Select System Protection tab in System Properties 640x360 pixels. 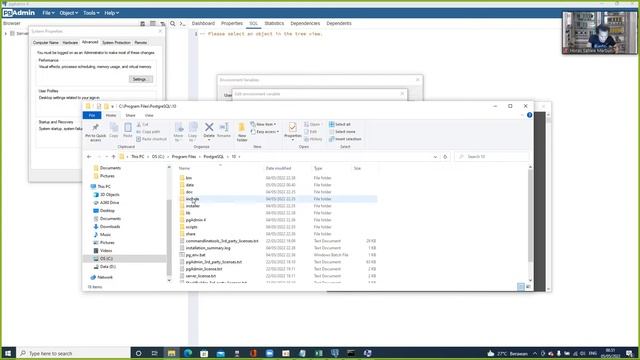pyautogui.click(x=116, y=42)
